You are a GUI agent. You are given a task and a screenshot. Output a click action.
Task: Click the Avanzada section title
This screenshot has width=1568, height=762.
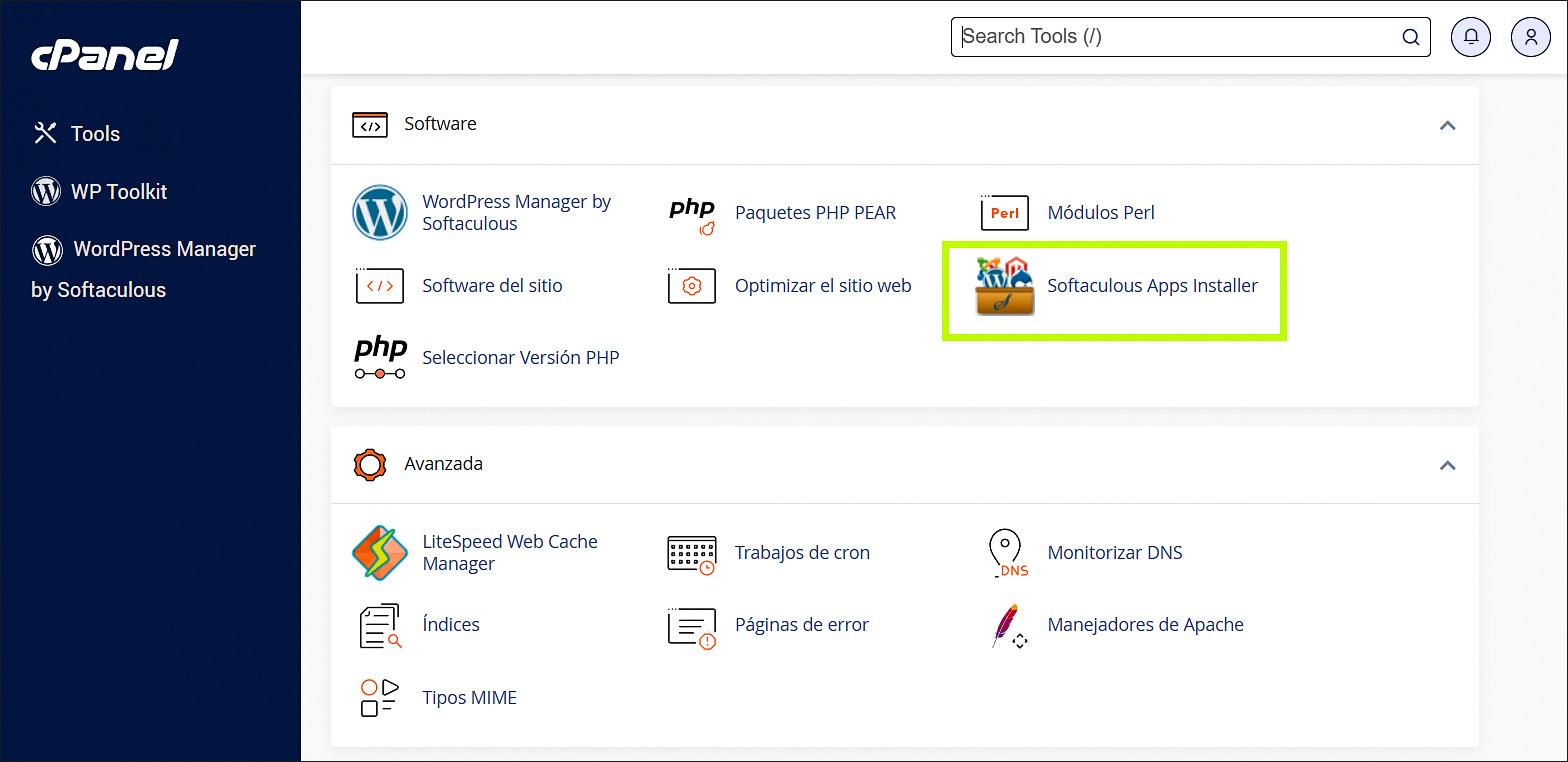point(443,464)
